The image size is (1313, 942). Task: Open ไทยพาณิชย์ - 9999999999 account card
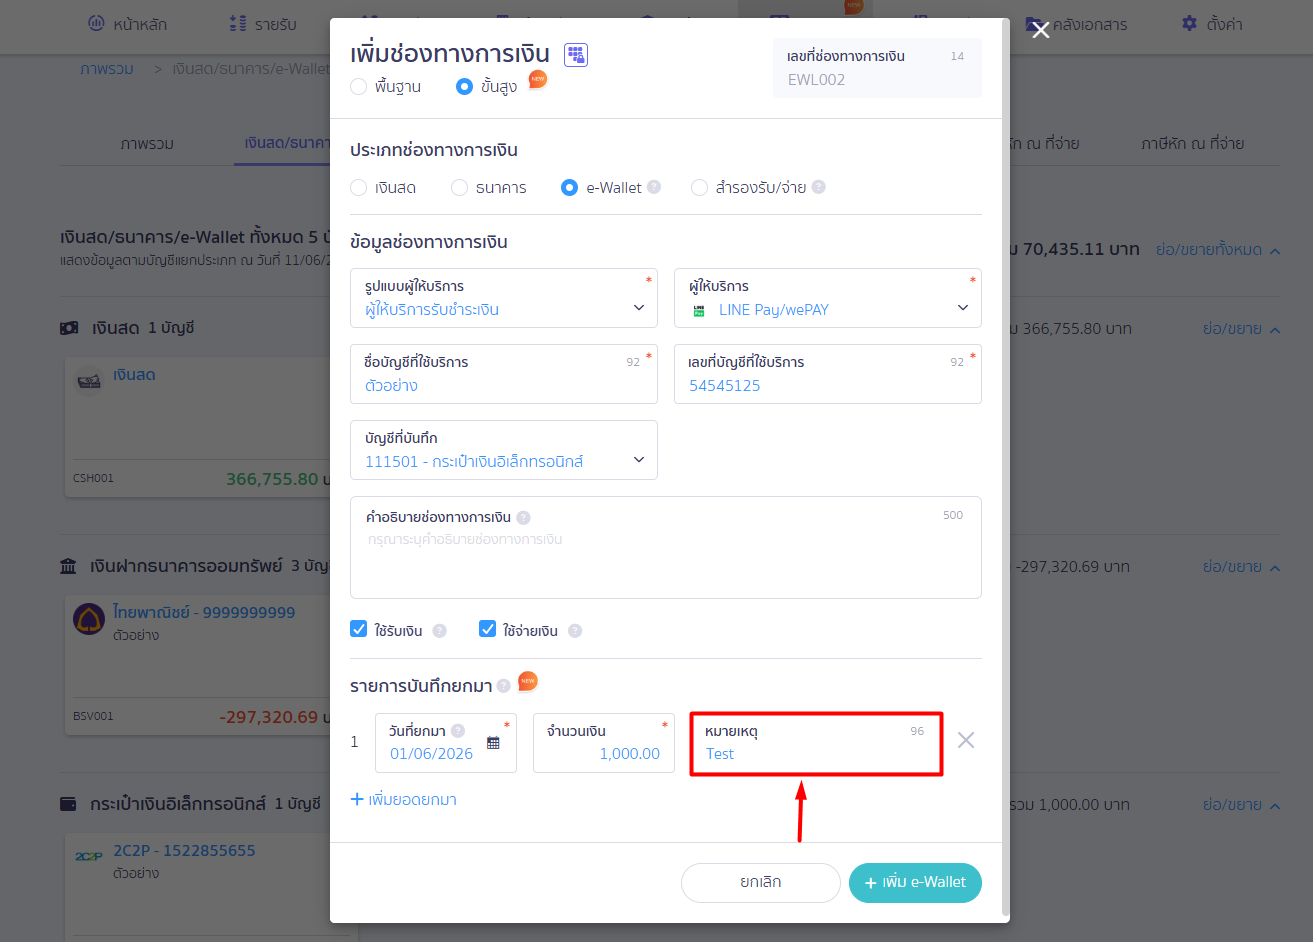coord(204,612)
